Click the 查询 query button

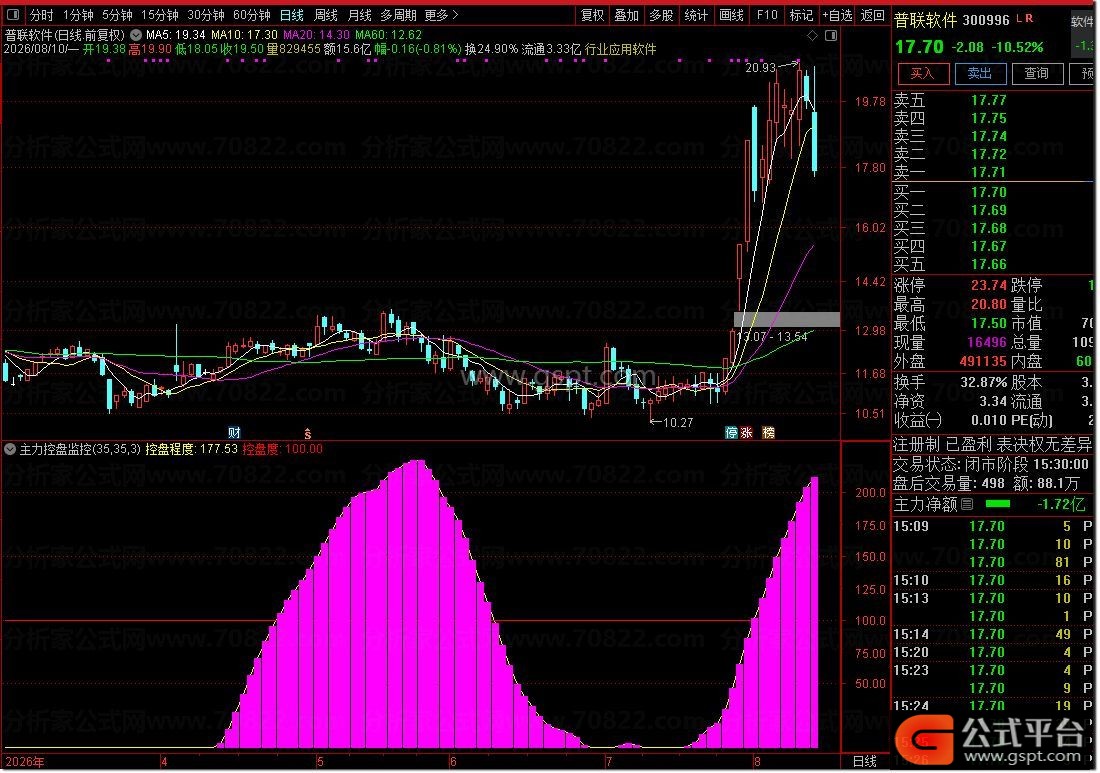coord(1037,73)
